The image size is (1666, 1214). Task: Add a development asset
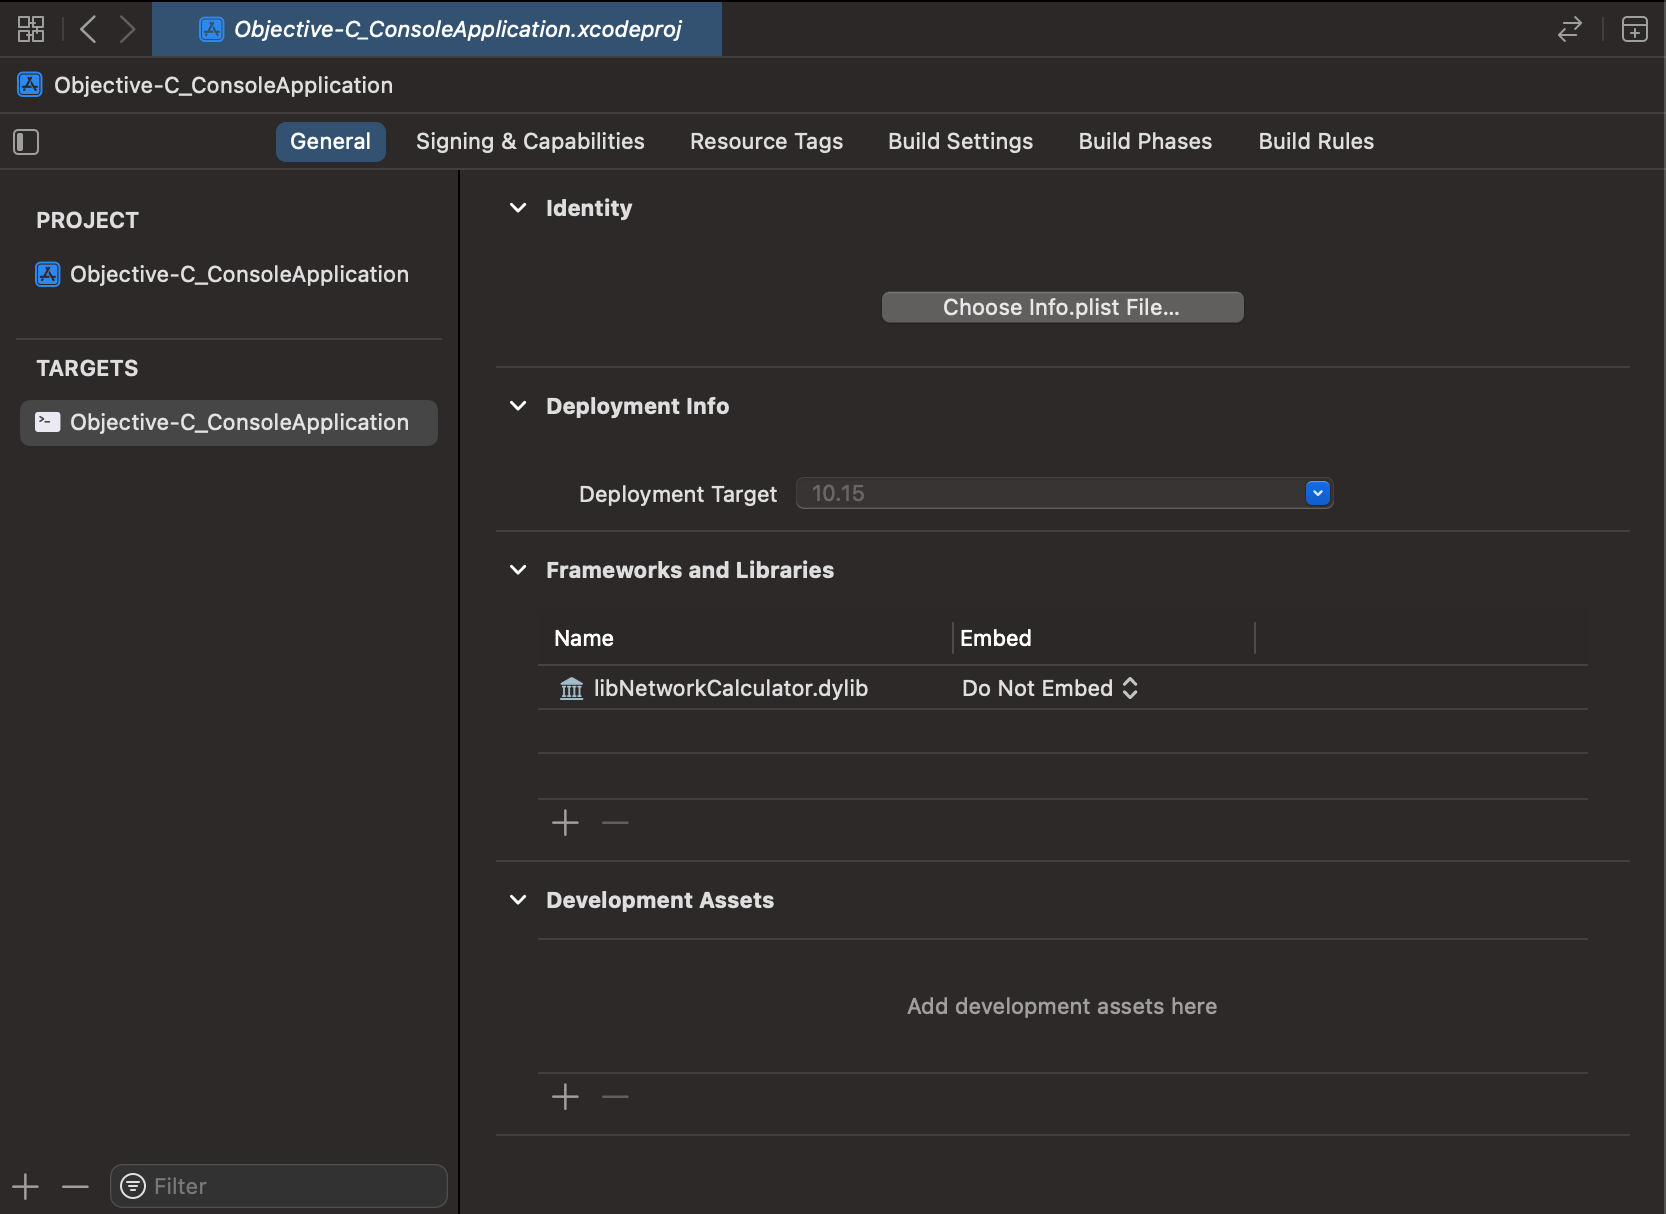(565, 1097)
